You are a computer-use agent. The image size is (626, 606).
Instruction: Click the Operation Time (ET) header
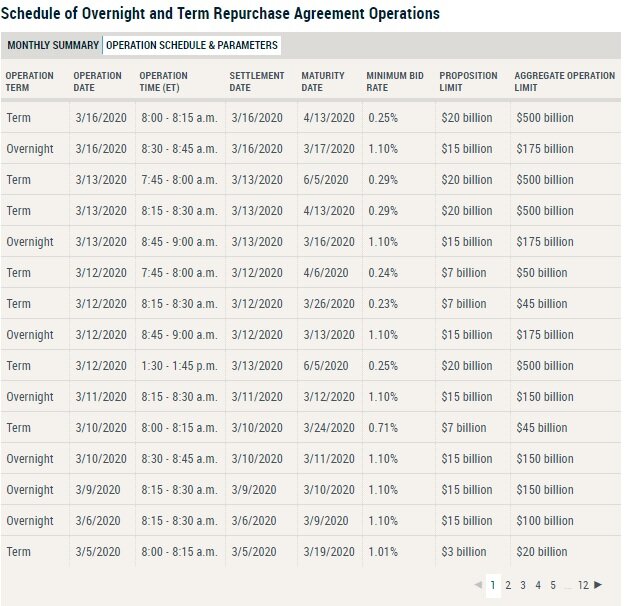pos(164,81)
